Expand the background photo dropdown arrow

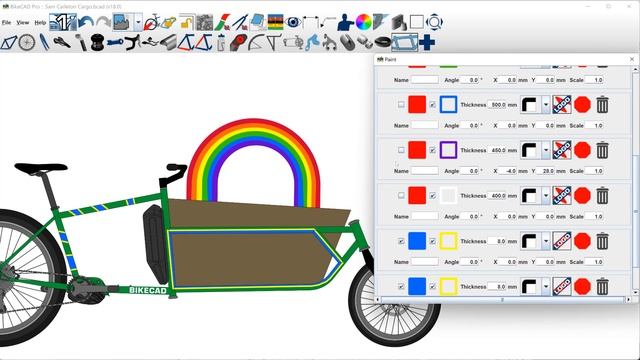pos(138,22)
